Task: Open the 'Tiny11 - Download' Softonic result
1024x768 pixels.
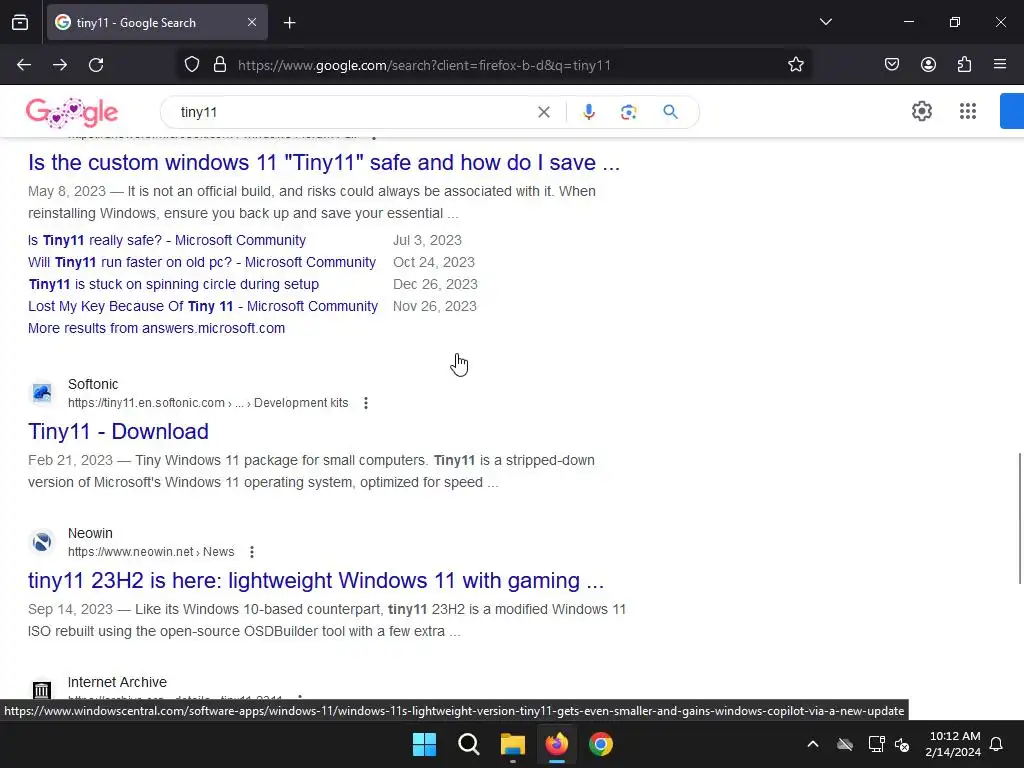Action: point(118,432)
